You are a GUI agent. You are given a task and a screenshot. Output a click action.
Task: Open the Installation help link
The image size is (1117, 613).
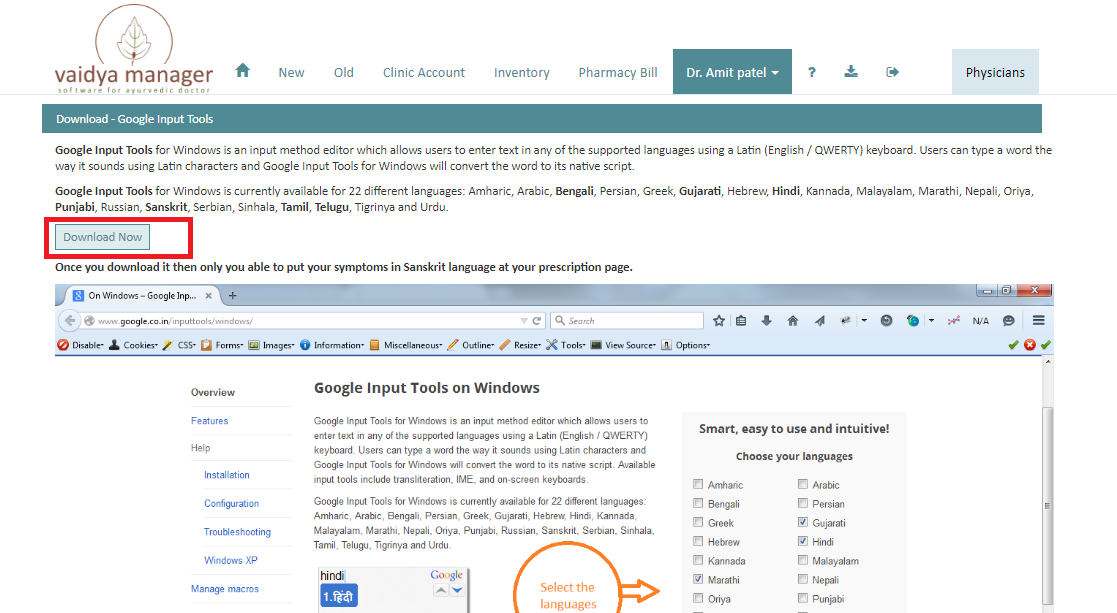pos(227,475)
